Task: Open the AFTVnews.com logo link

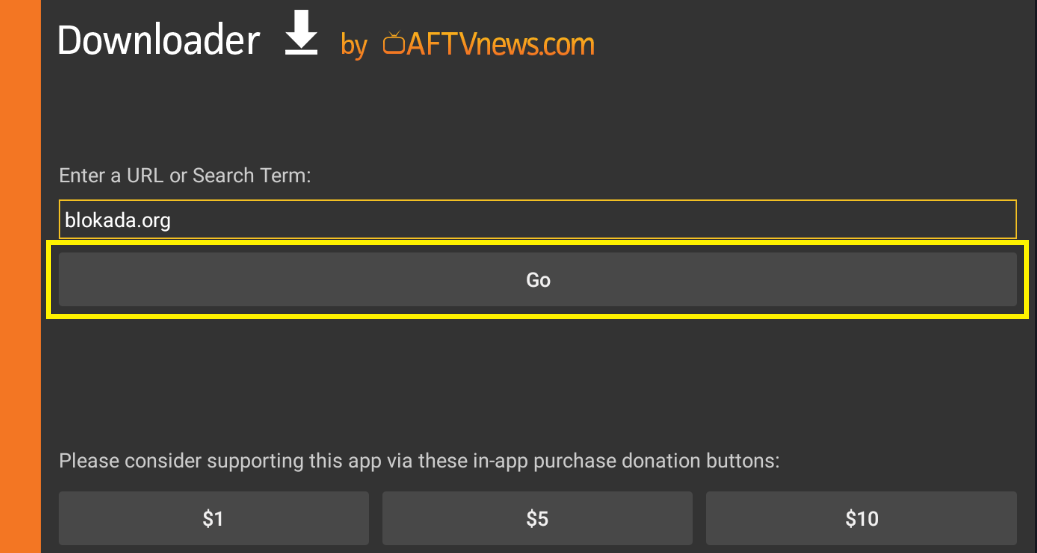Action: tap(488, 44)
